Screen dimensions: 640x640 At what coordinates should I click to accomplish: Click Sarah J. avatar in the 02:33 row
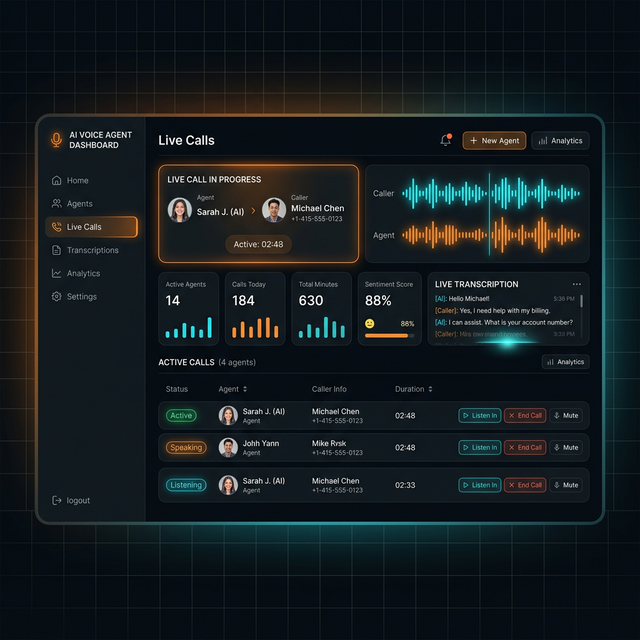pos(228,485)
